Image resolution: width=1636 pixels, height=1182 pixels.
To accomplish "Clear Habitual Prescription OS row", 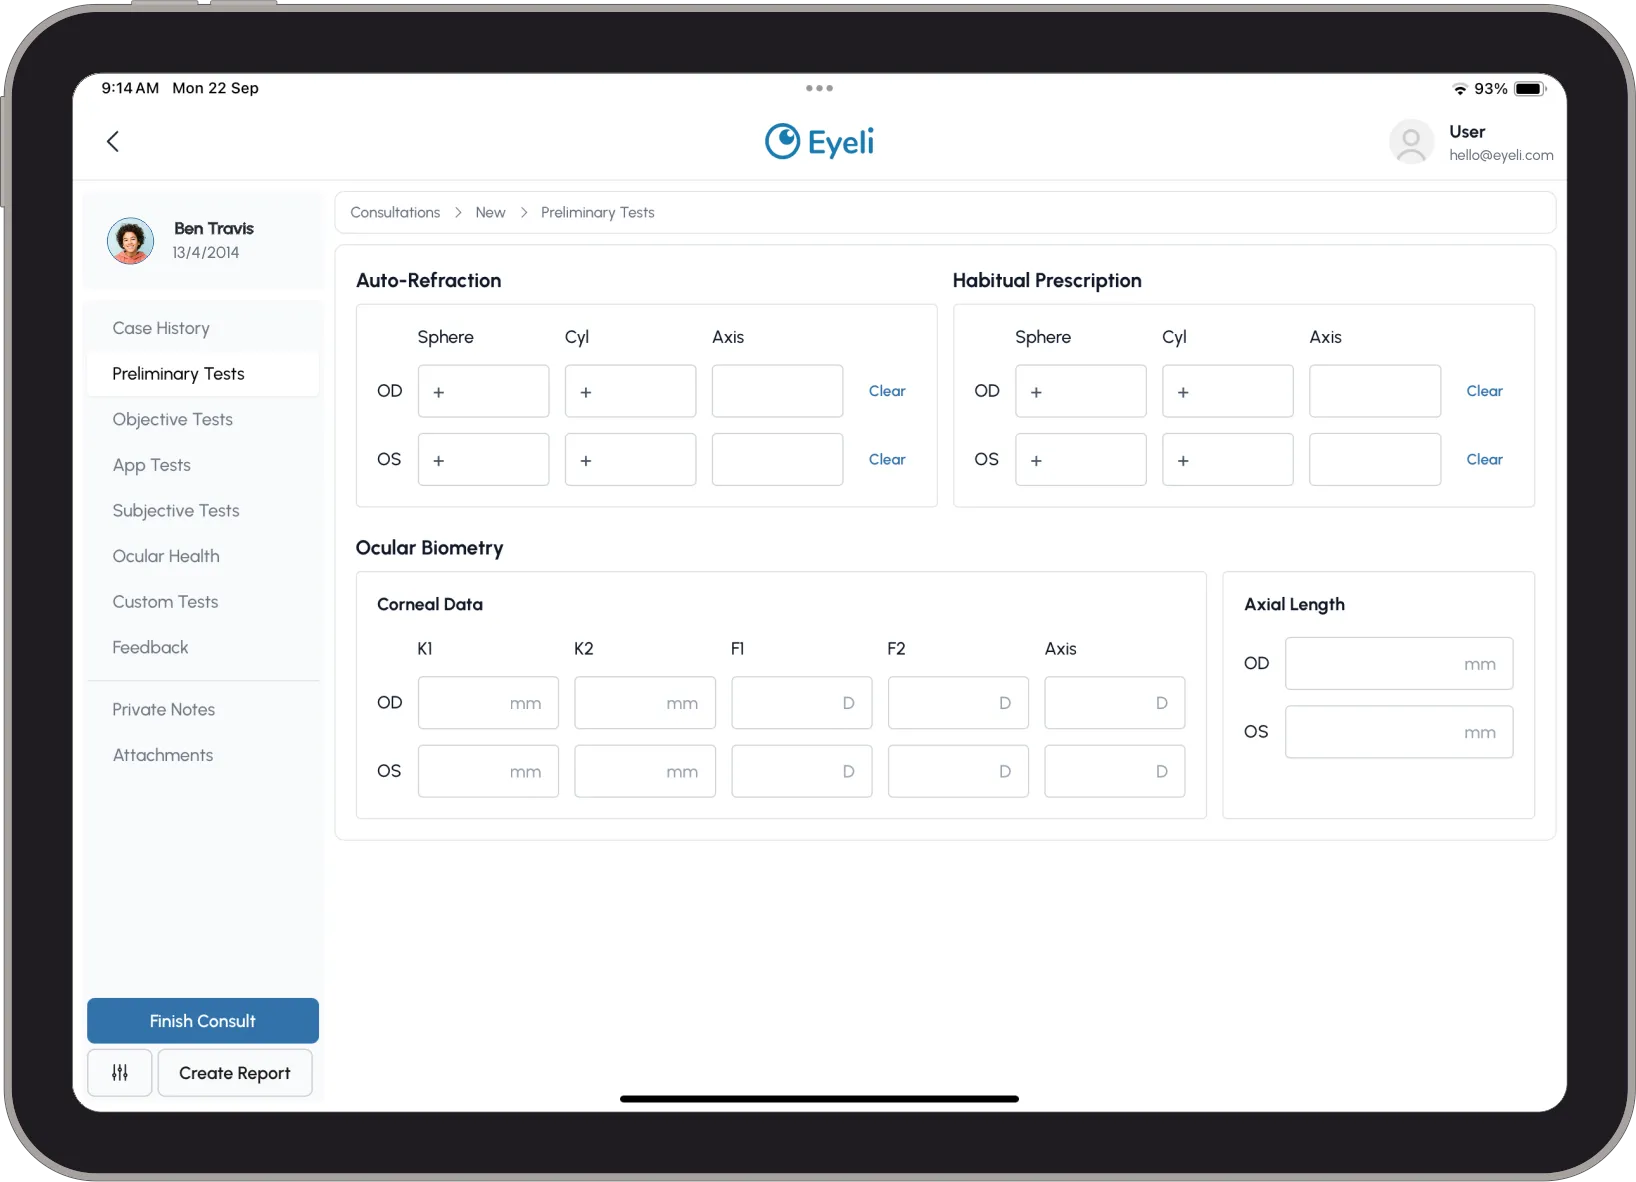I will point(1484,459).
